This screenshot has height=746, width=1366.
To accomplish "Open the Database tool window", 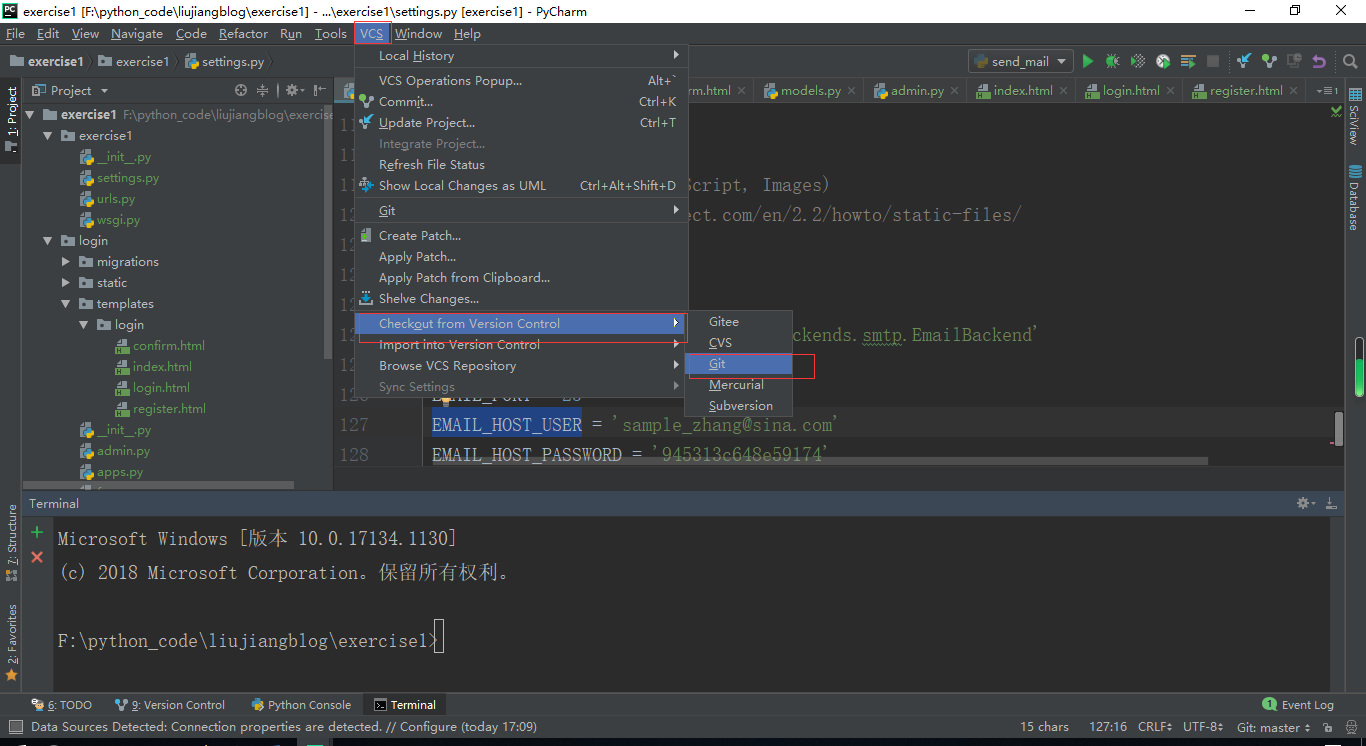I will tap(1355, 197).
